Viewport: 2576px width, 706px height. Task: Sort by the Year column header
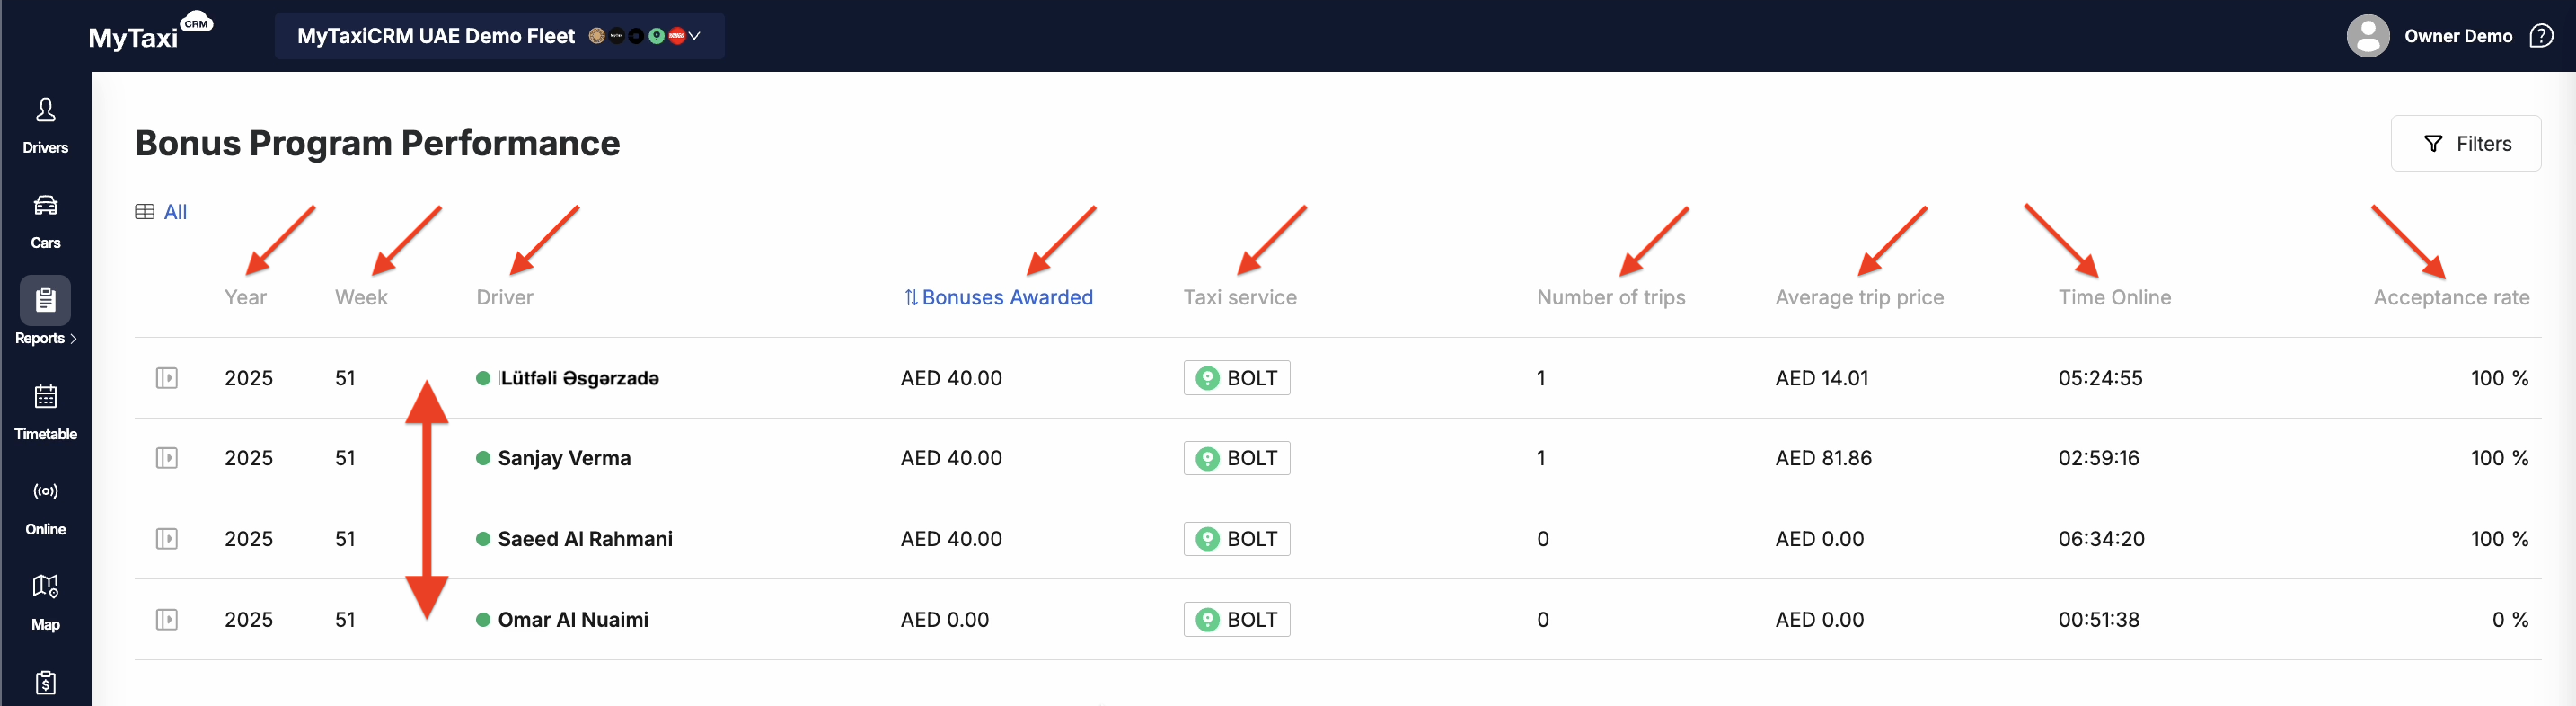246,297
